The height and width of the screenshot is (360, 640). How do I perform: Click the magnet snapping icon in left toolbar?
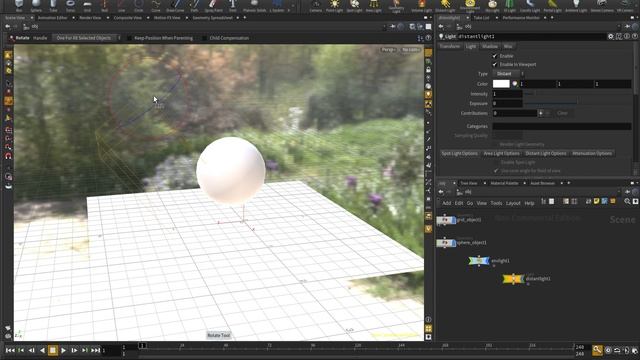pyautogui.click(x=8, y=156)
